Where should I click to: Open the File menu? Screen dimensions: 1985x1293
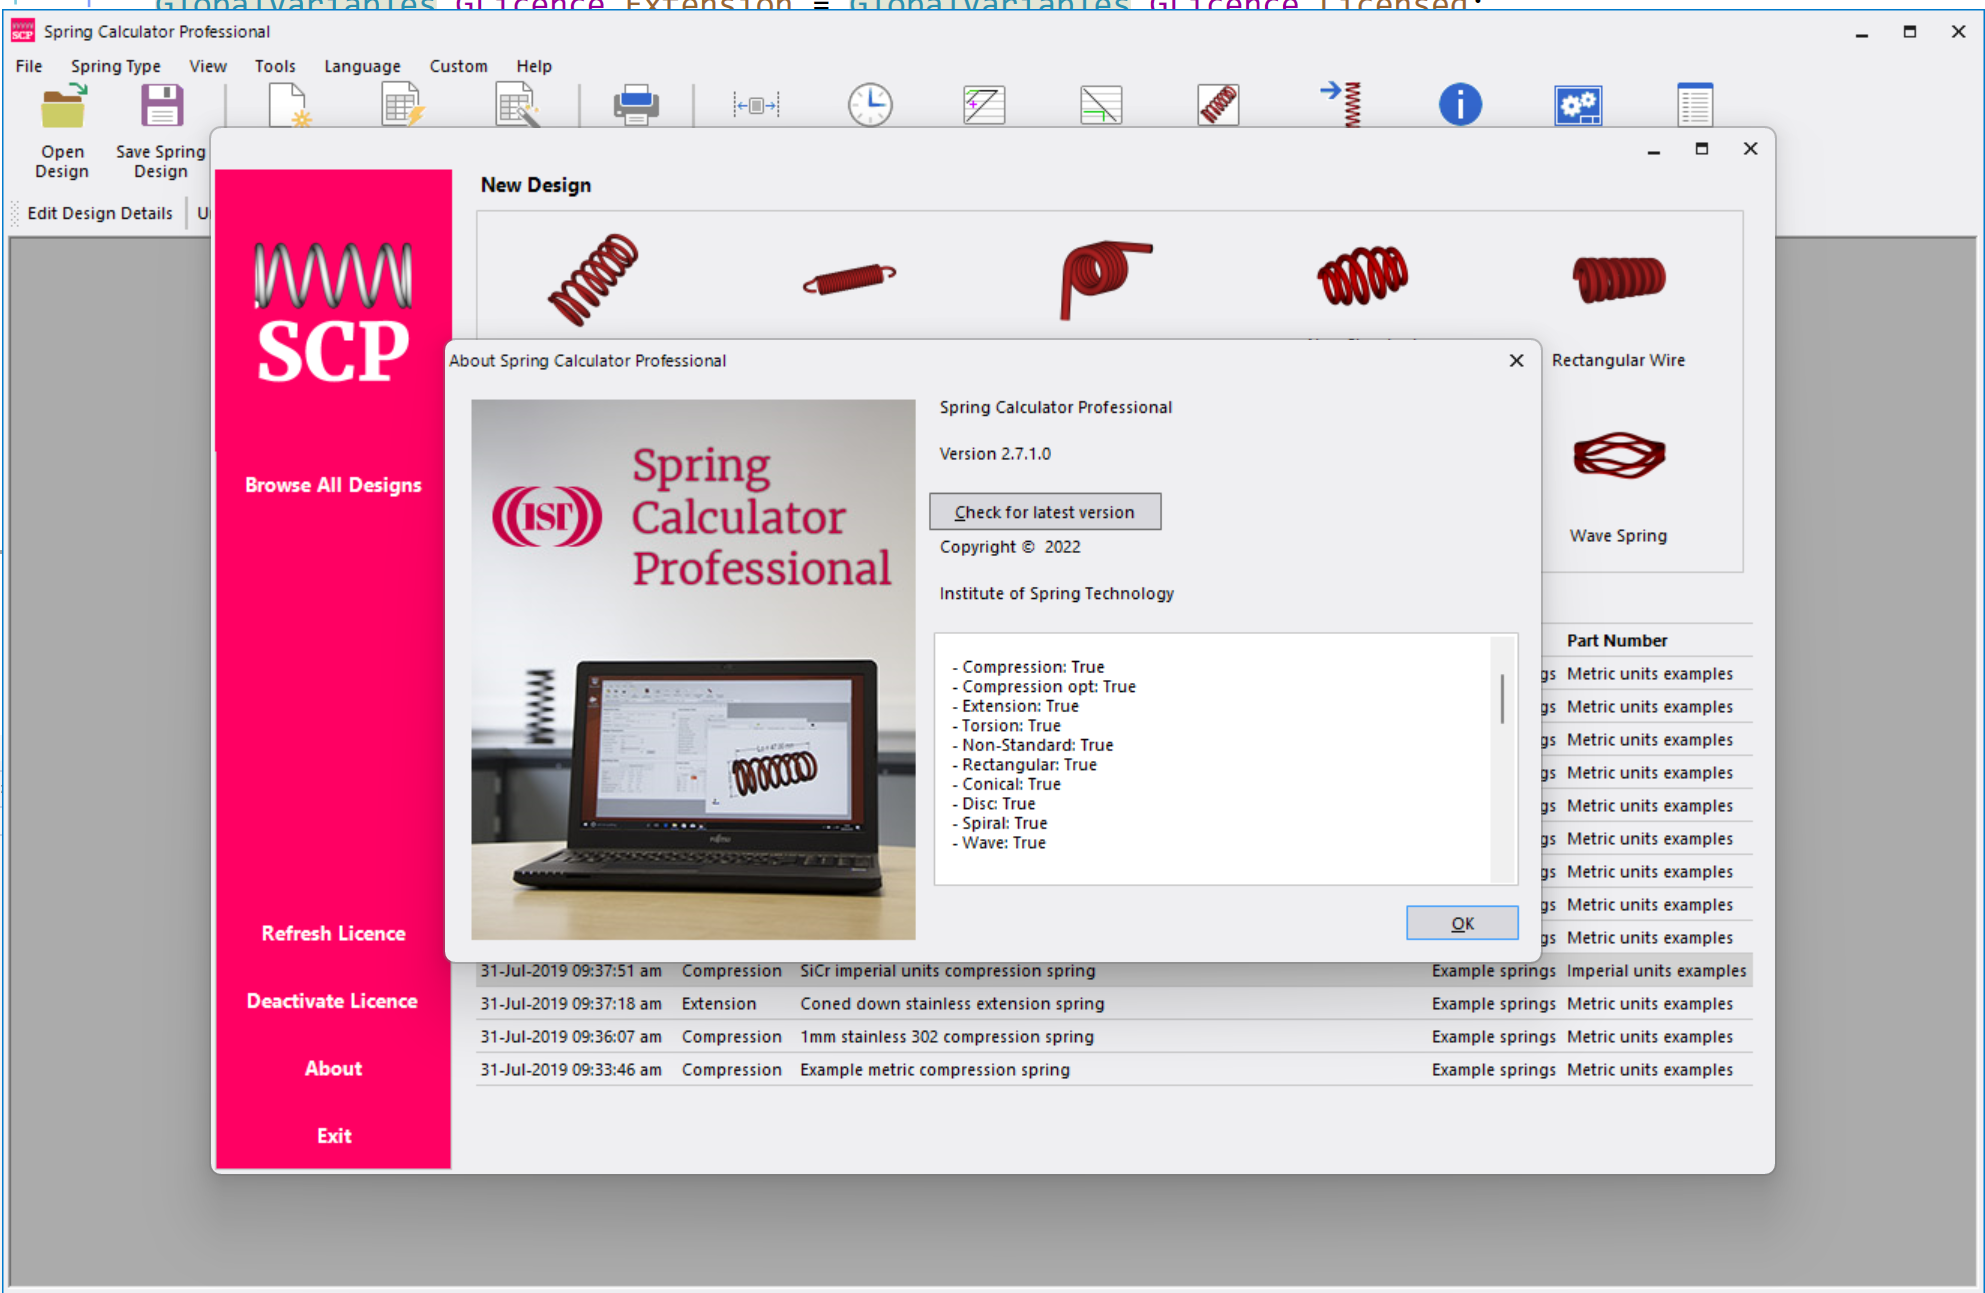29,66
